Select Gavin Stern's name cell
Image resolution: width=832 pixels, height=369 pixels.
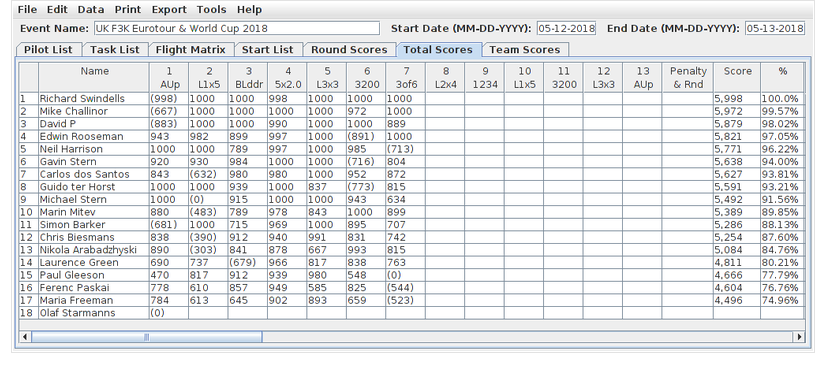coord(94,161)
